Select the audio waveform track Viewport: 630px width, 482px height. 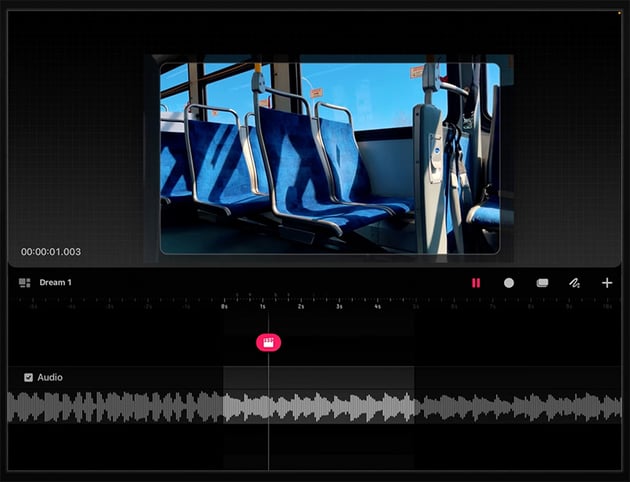tap(315, 407)
